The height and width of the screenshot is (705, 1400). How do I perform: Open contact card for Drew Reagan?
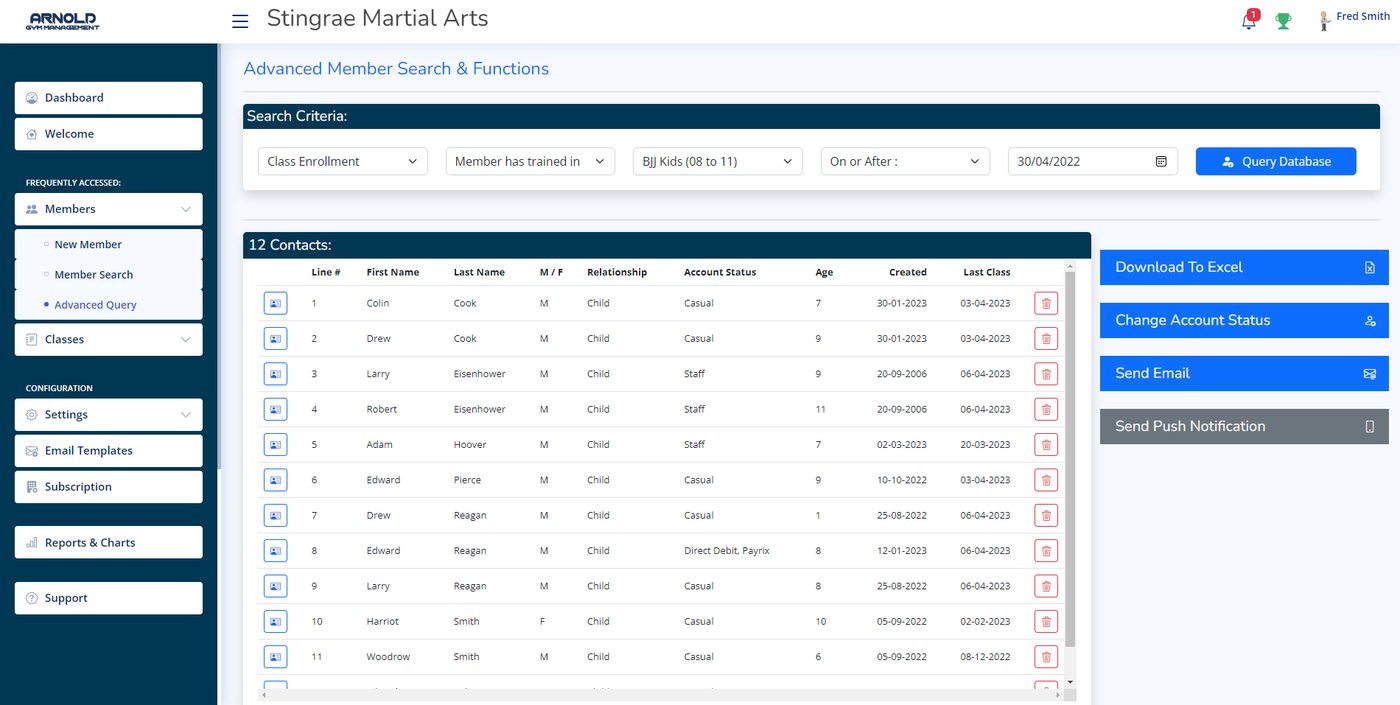coord(275,515)
